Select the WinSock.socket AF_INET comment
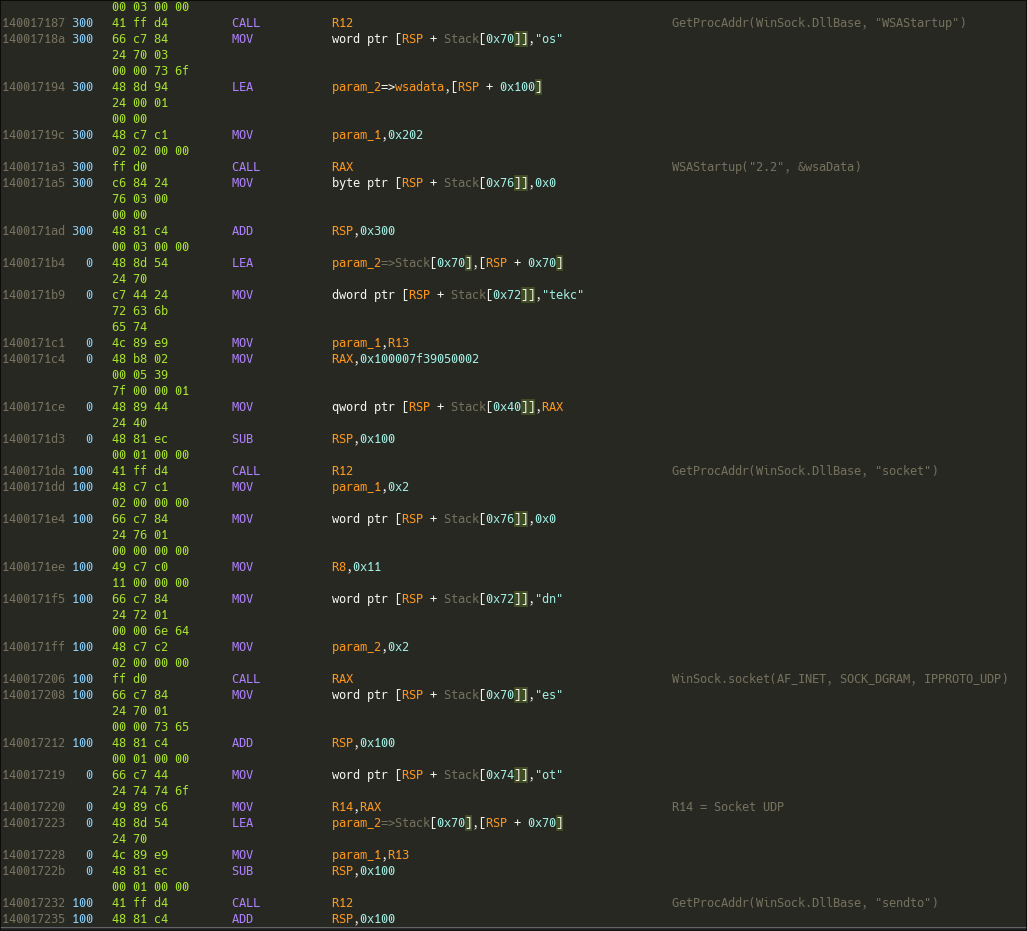Viewport: 1027px width, 931px height. pos(839,679)
